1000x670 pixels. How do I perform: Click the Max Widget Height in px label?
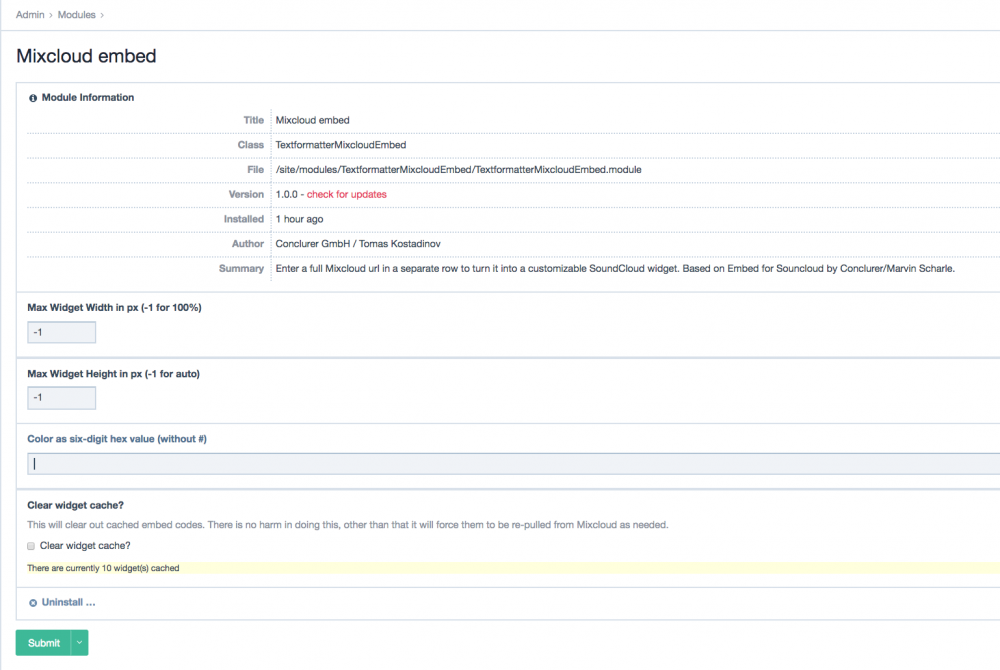click(114, 374)
